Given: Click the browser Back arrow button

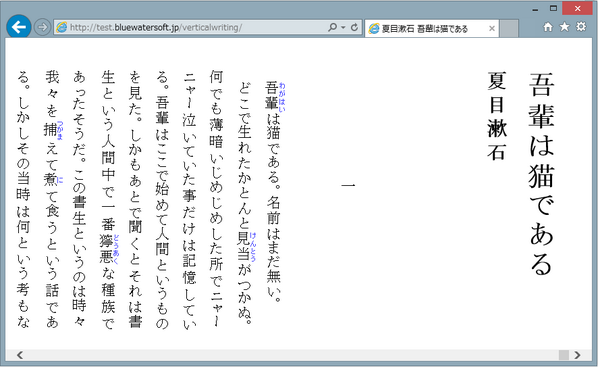Looking at the screenshot, I should pos(18,27).
